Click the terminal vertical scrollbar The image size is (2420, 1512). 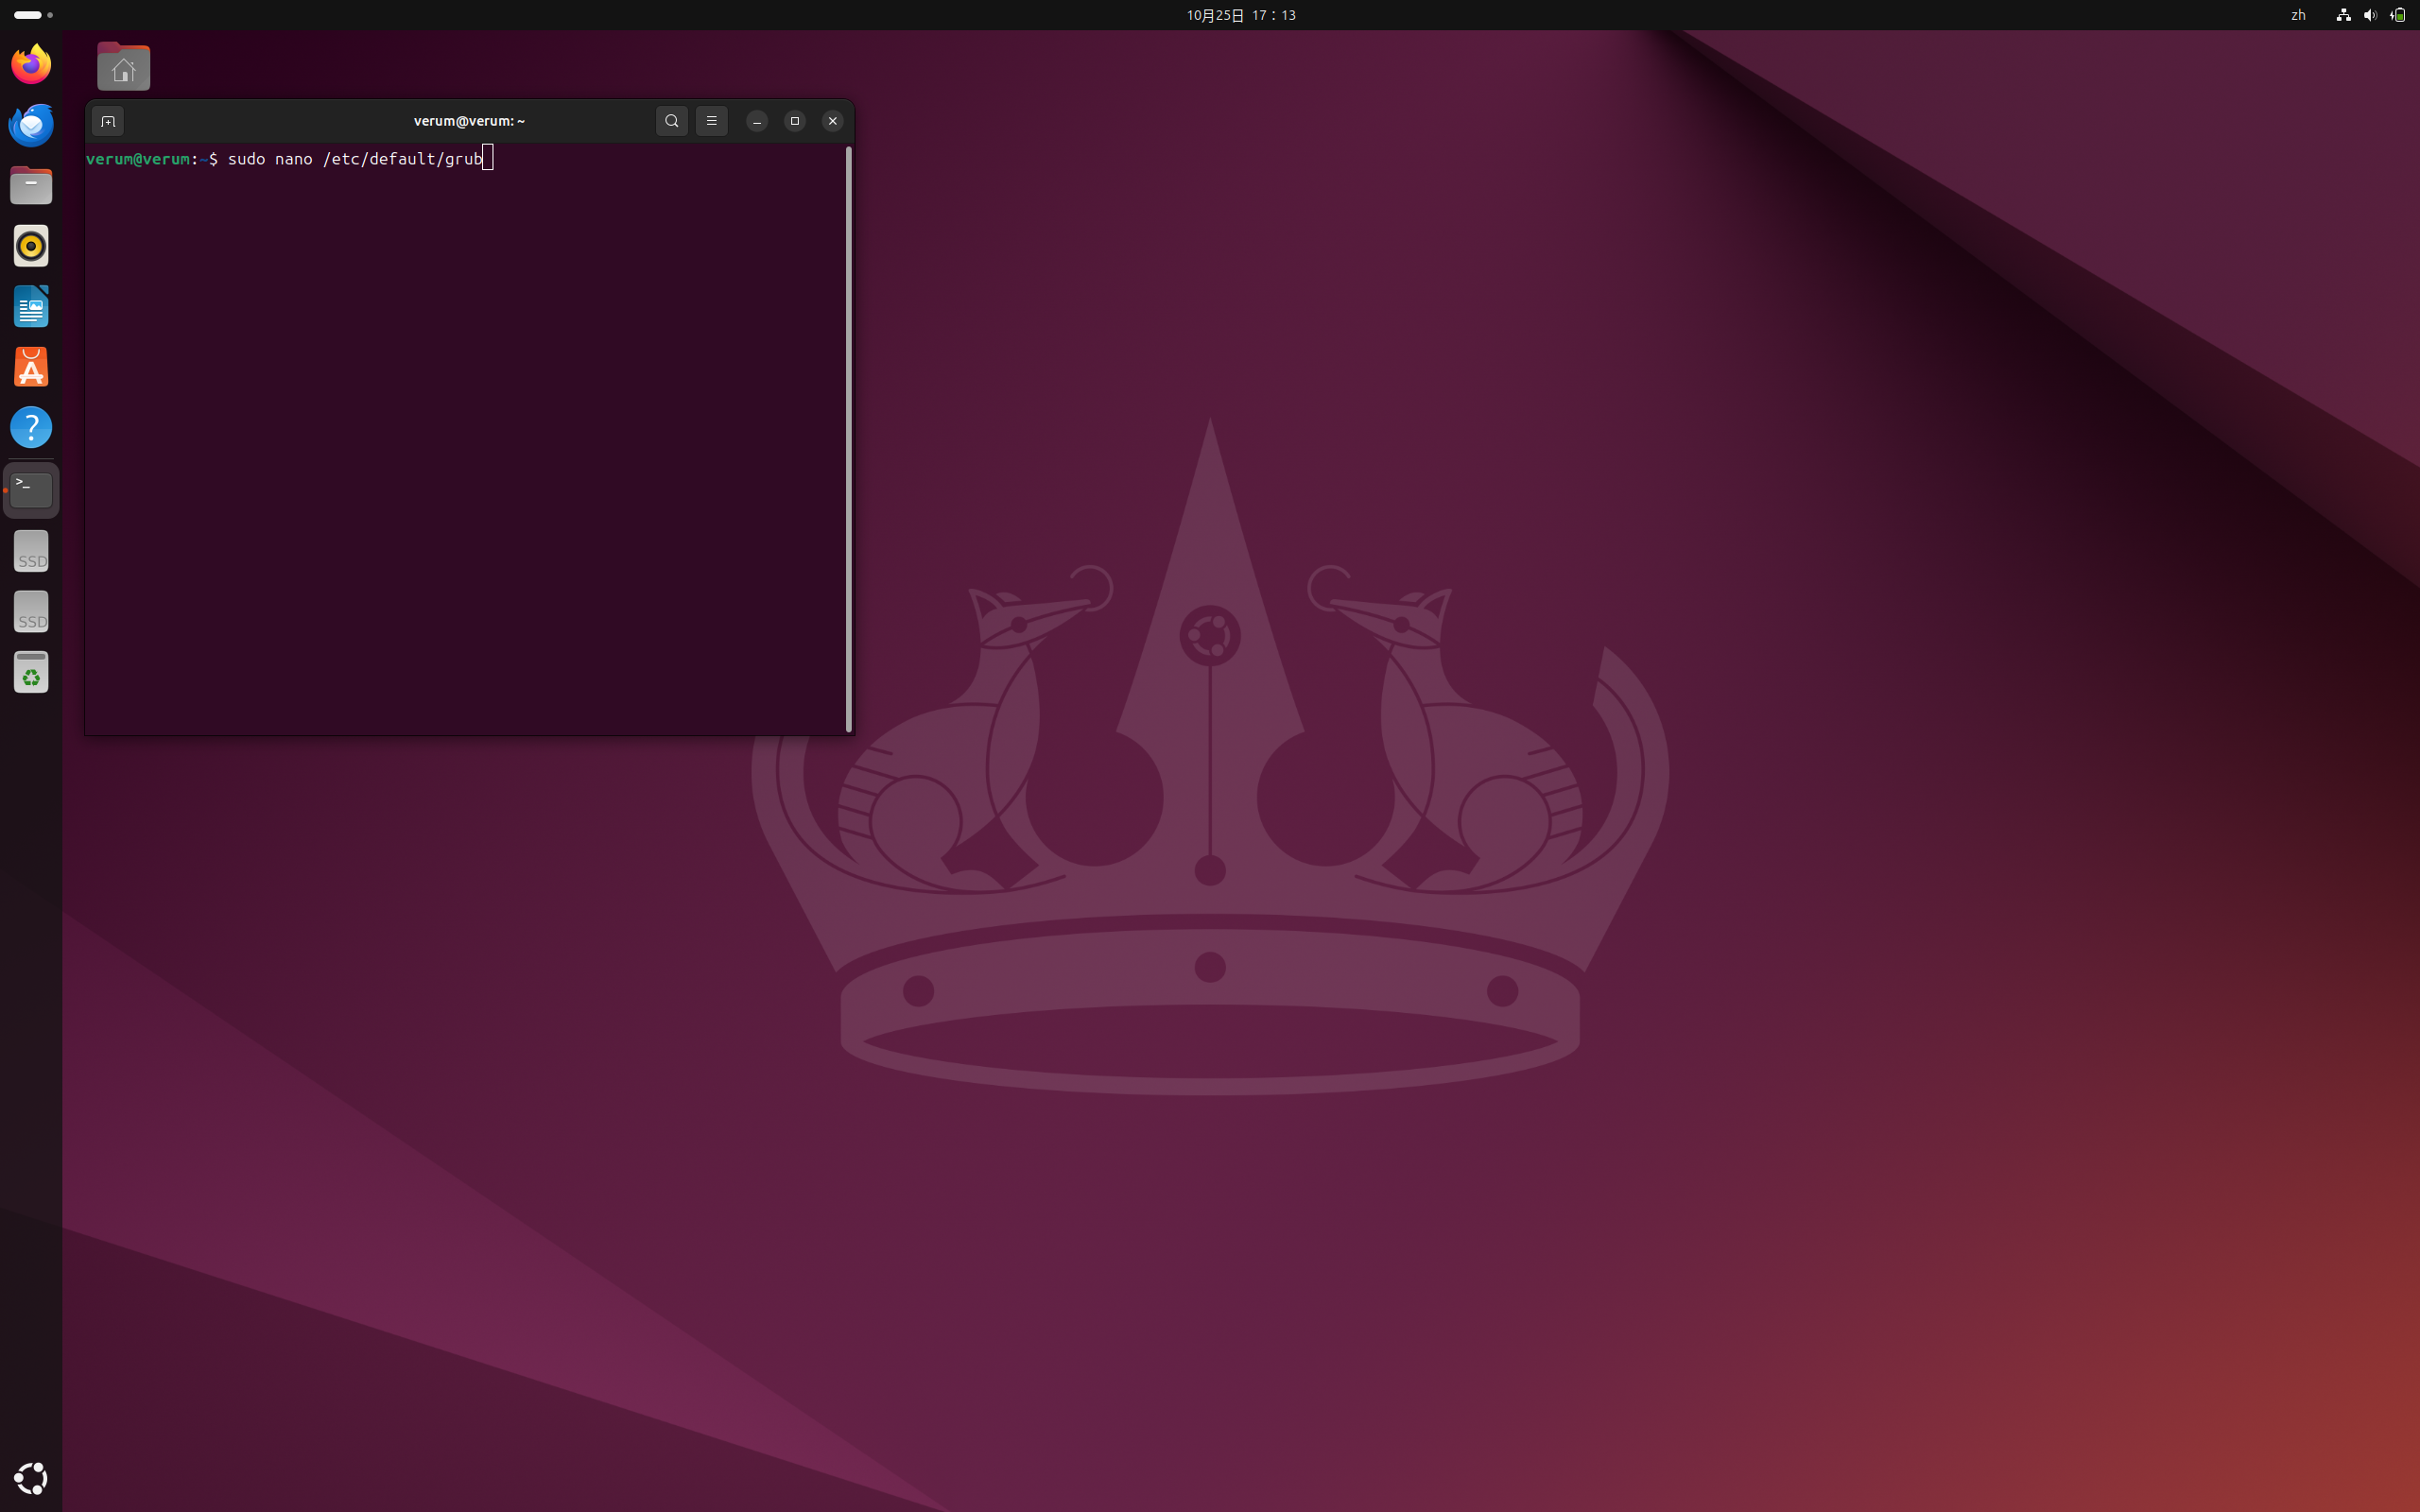(849, 439)
